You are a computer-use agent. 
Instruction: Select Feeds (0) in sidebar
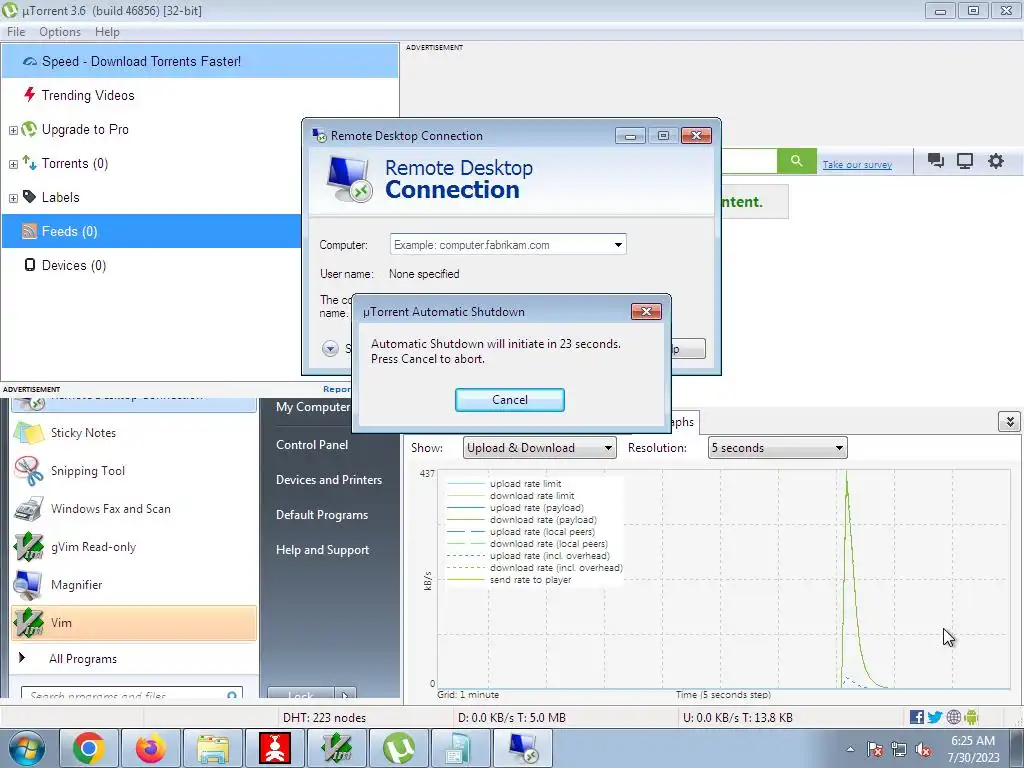click(x=152, y=231)
